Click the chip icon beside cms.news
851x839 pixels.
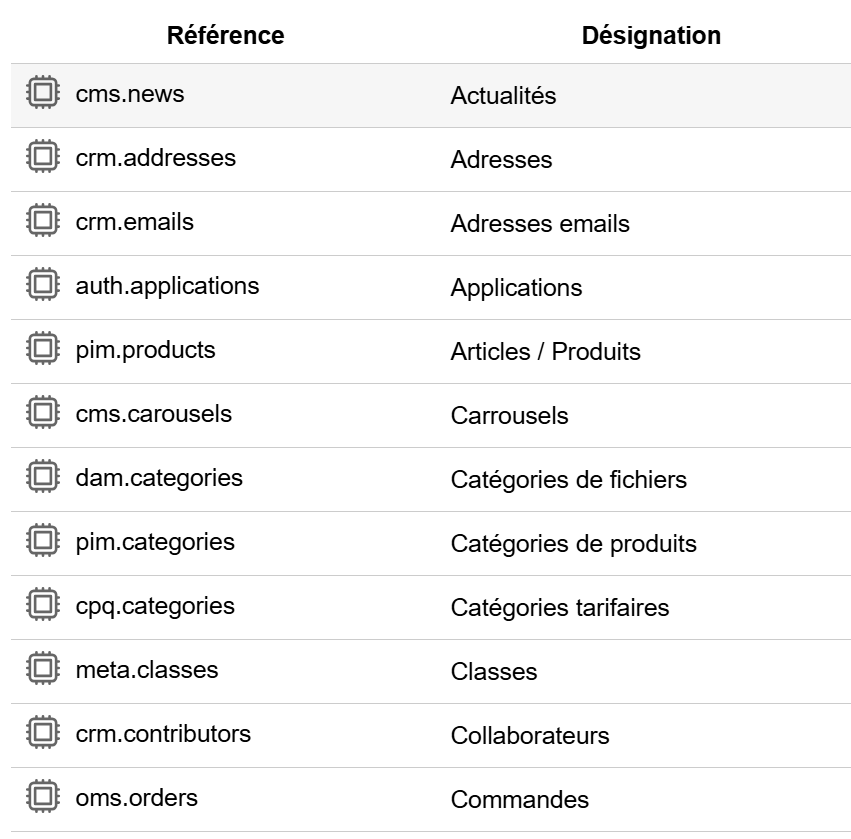click(42, 94)
